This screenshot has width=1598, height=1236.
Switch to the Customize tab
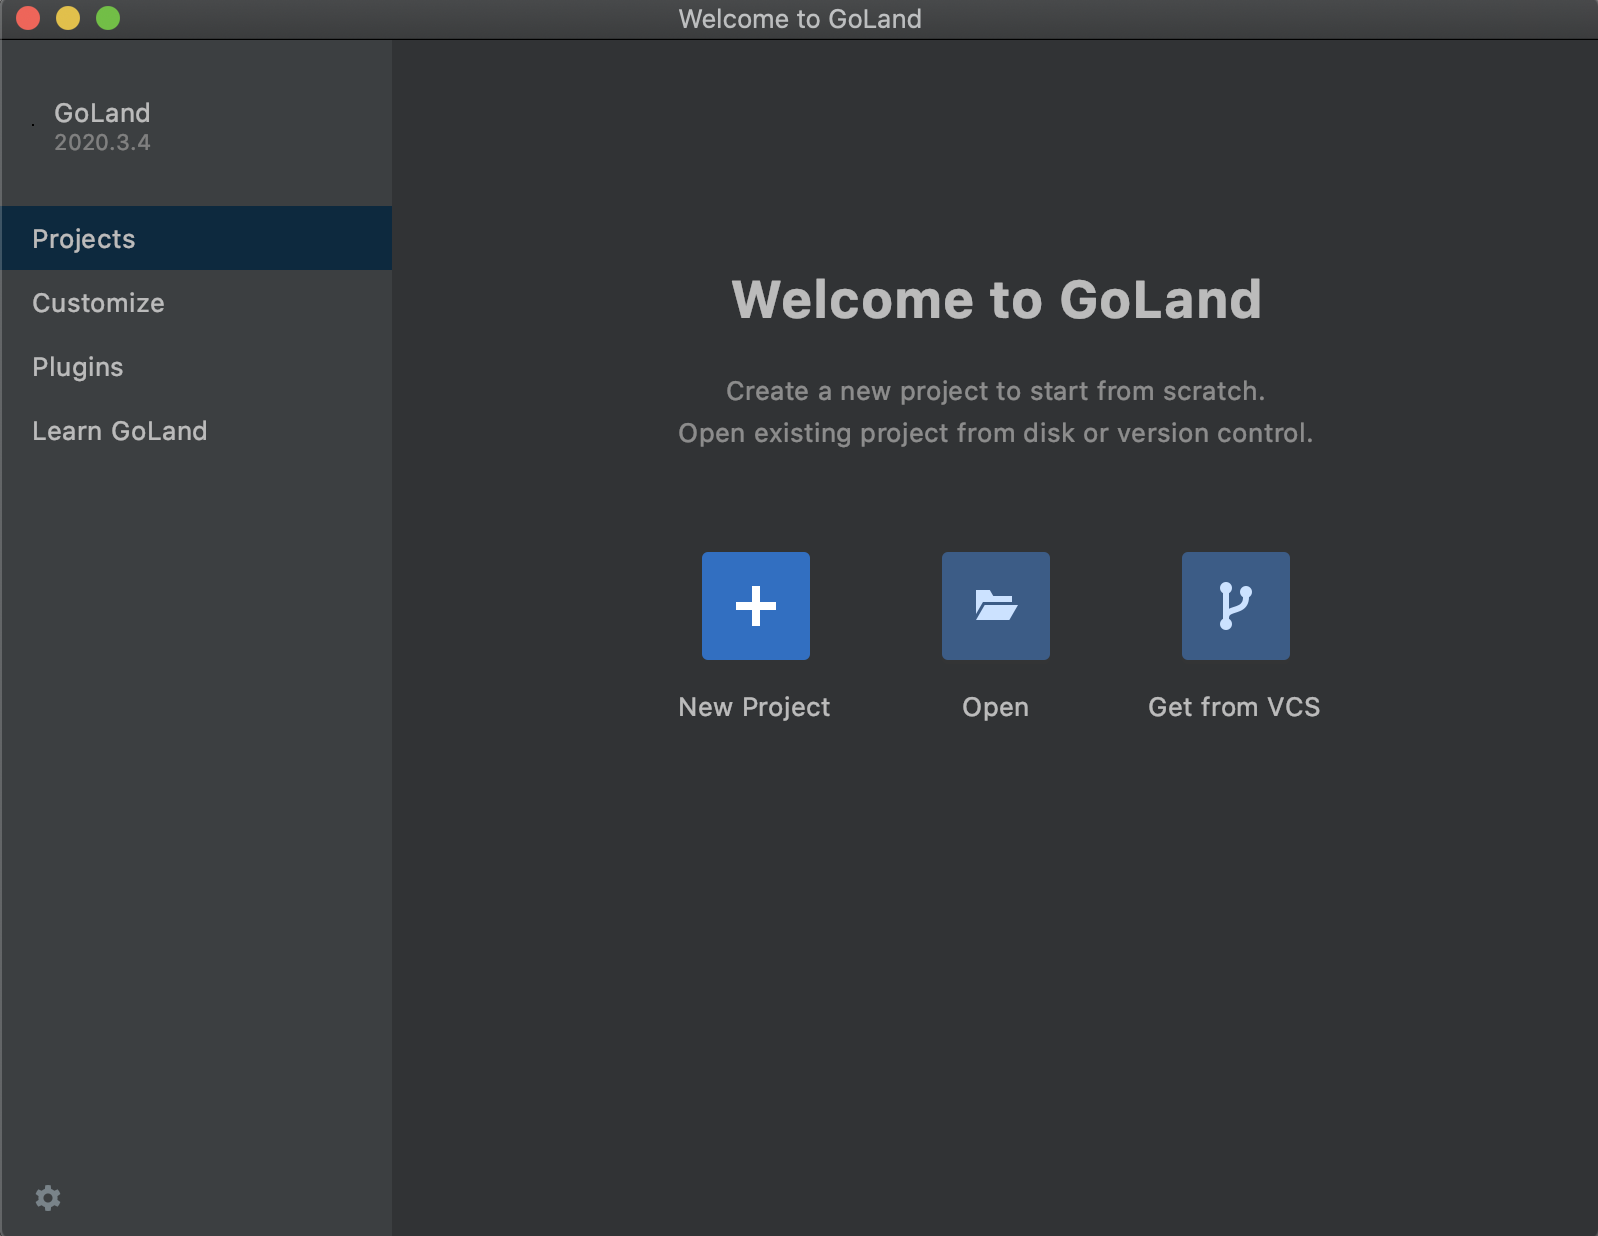tap(196, 302)
